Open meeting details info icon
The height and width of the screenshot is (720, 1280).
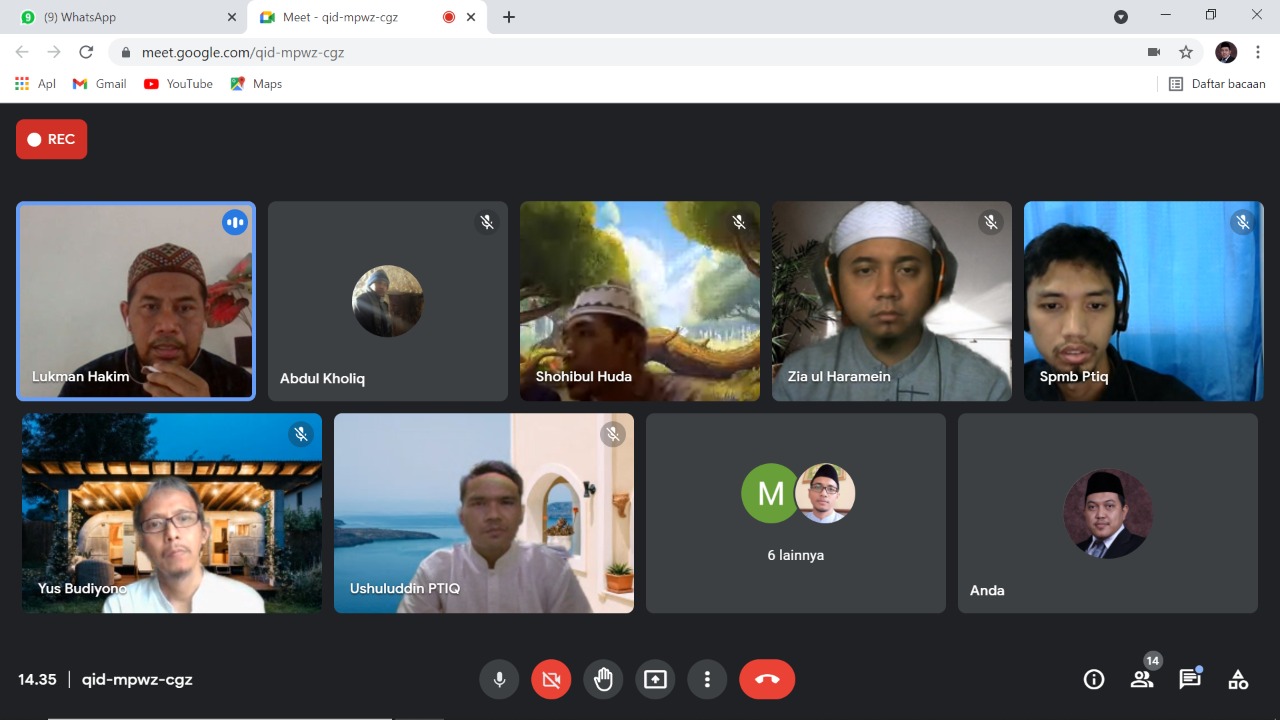1094,680
